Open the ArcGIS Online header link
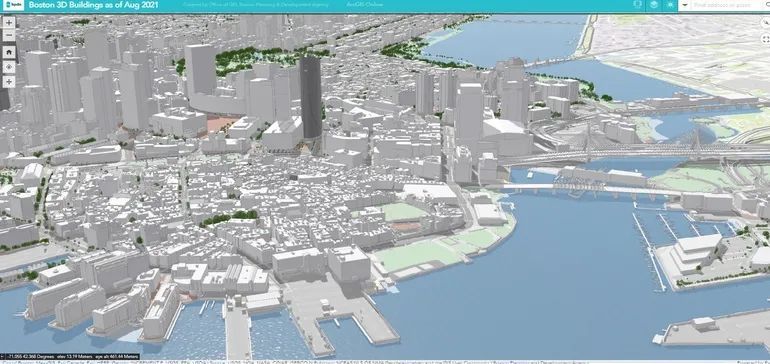 tap(357, 5)
